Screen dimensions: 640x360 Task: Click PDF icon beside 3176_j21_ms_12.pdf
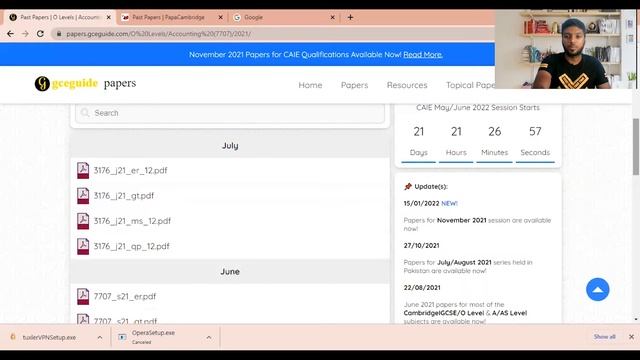tap(83, 221)
